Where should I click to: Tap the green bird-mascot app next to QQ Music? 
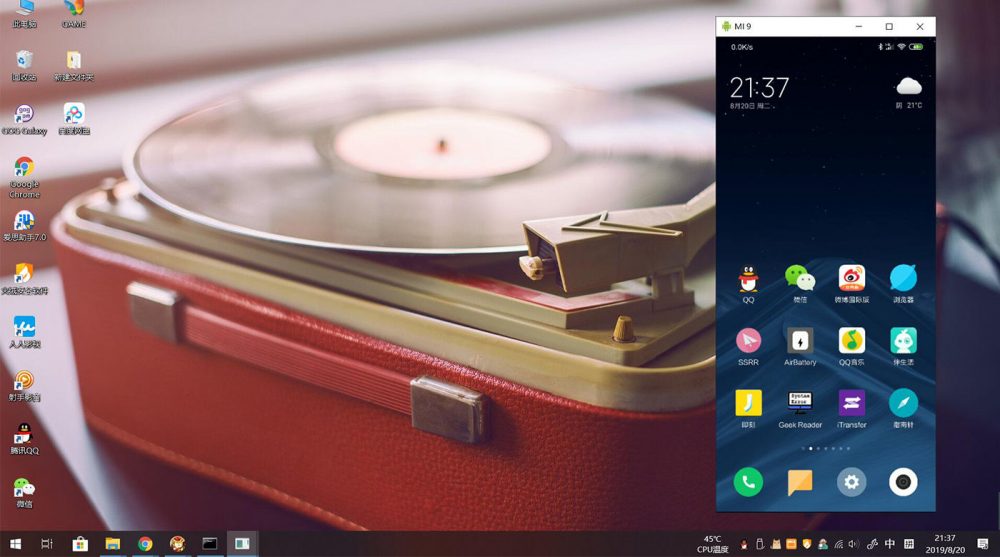click(903, 341)
